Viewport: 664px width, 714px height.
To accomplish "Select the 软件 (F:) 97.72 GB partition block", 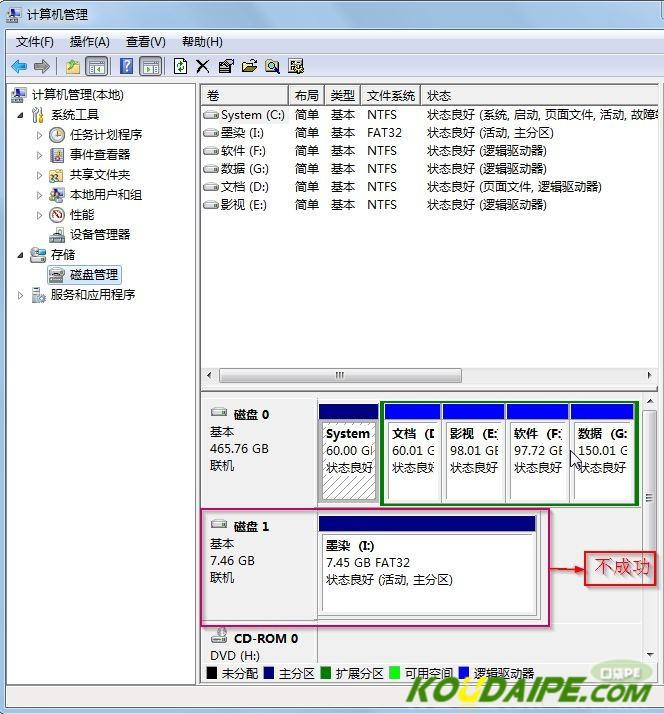I will click(x=538, y=453).
